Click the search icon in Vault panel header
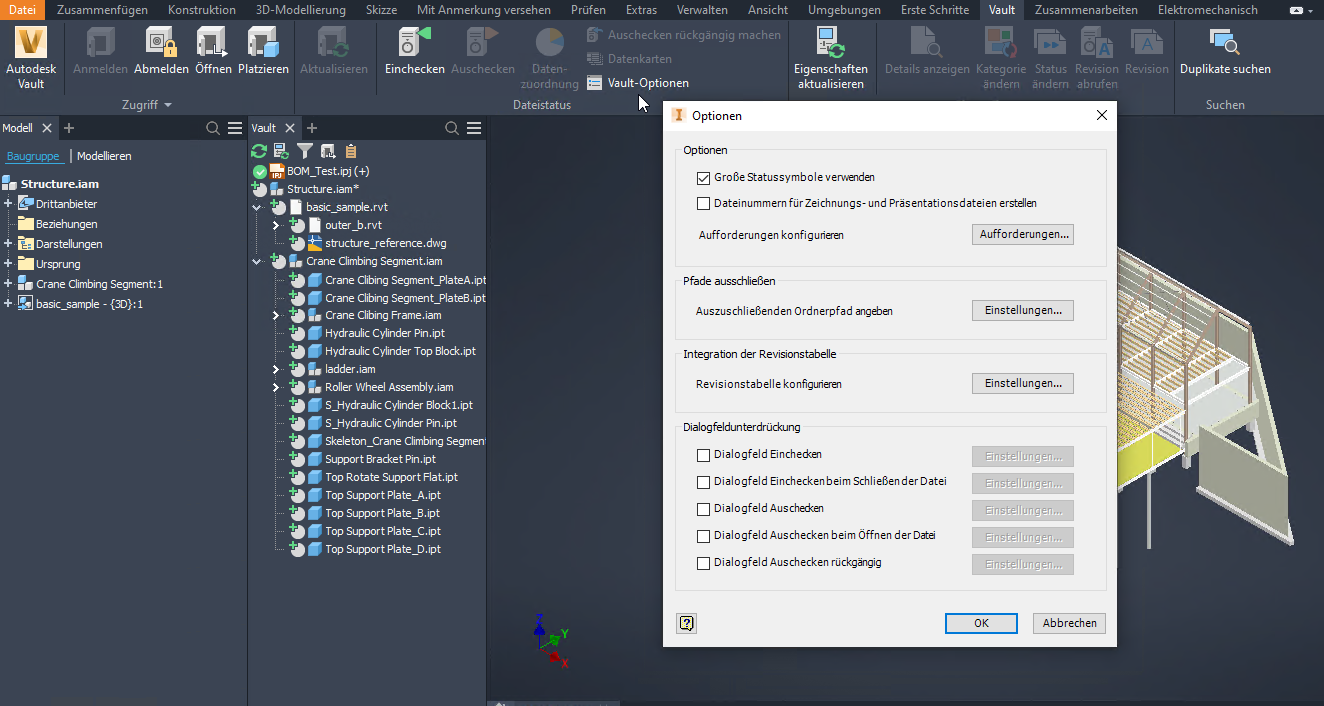 coord(452,128)
